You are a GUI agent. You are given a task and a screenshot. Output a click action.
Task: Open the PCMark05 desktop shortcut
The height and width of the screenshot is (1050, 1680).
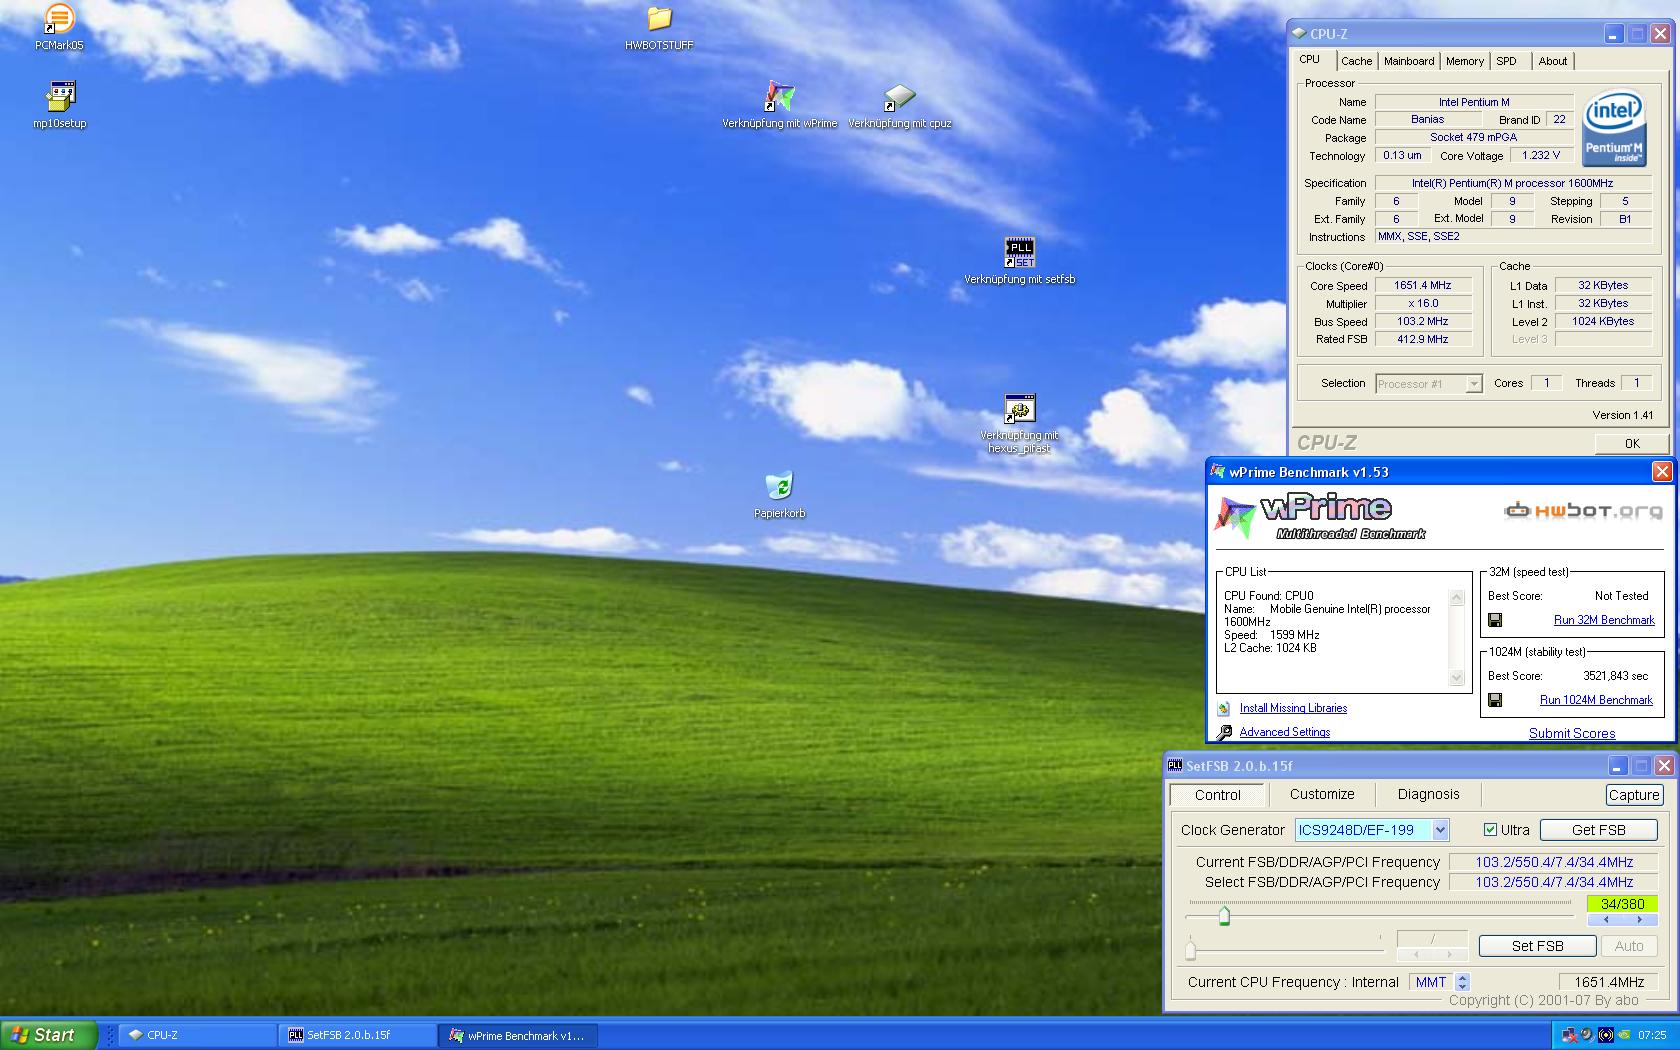[59, 27]
